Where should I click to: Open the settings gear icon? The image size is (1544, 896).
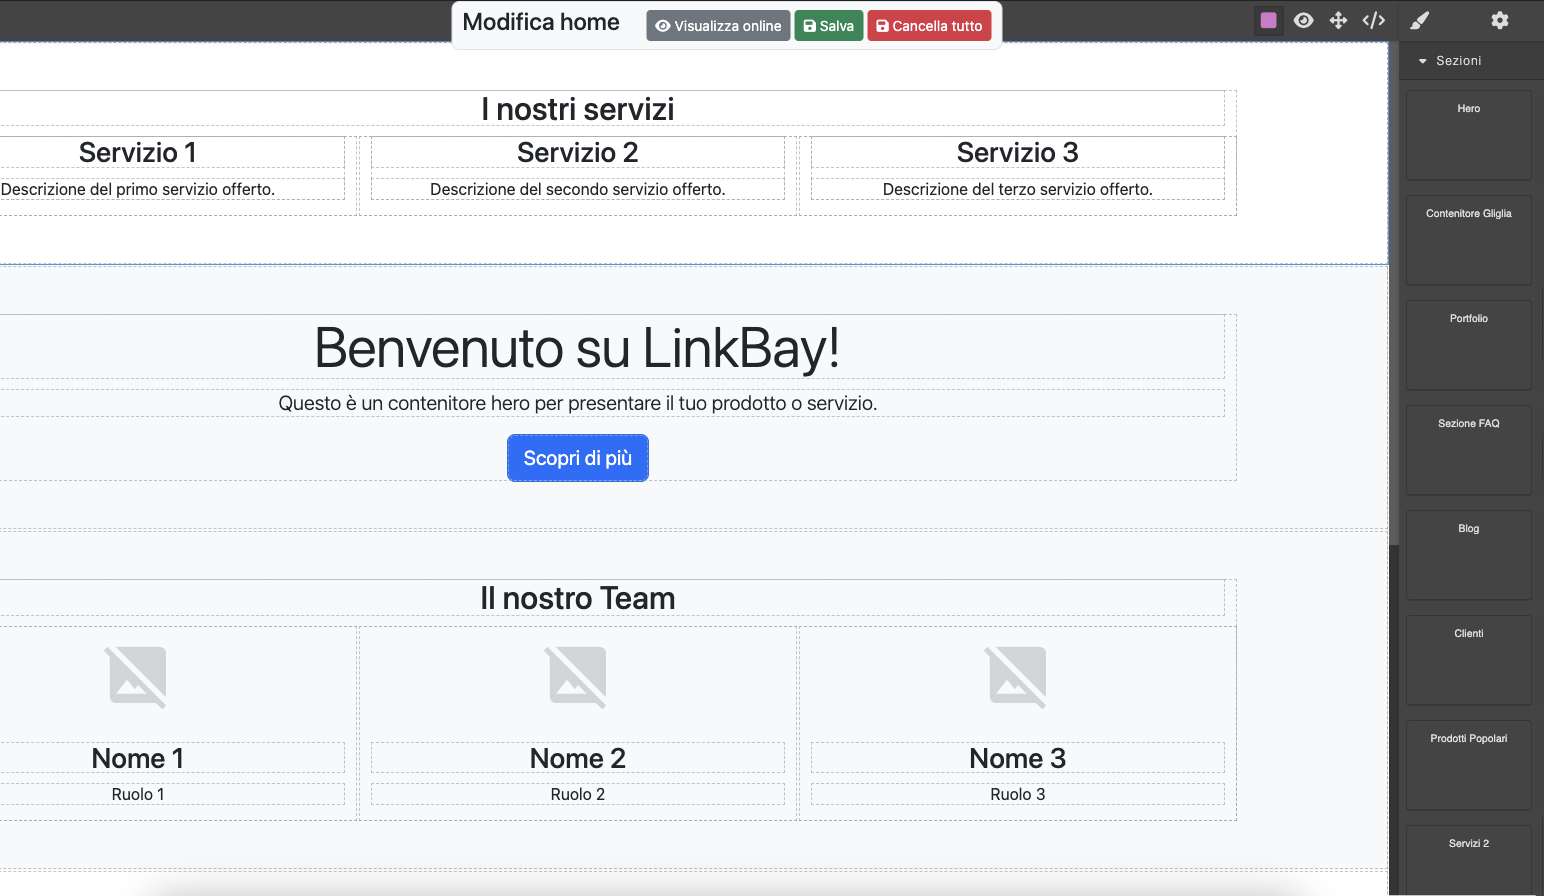(1499, 20)
